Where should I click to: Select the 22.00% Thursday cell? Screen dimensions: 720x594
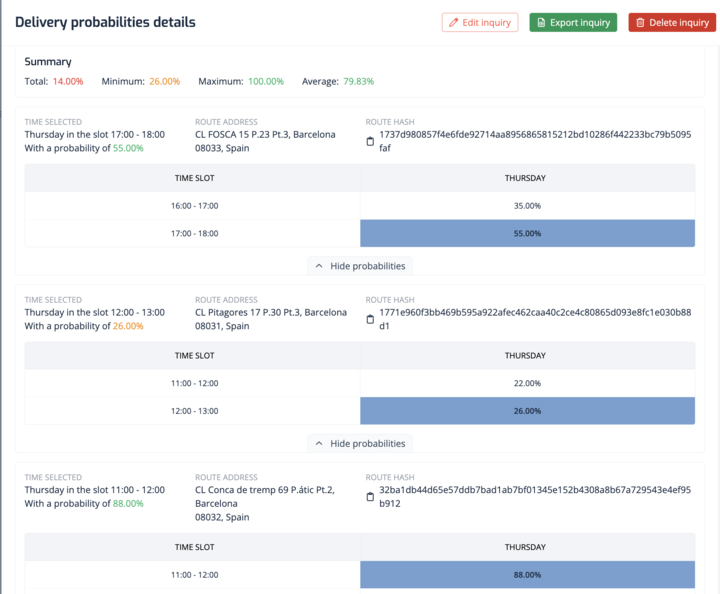pos(527,383)
